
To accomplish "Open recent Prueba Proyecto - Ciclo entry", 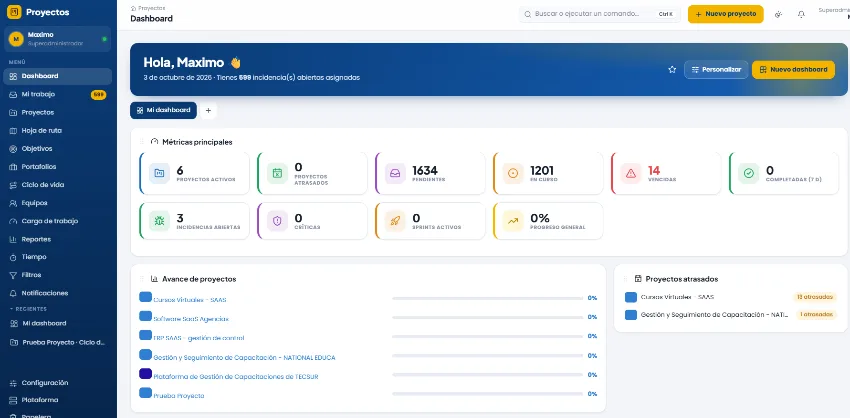I will (x=57, y=343).
